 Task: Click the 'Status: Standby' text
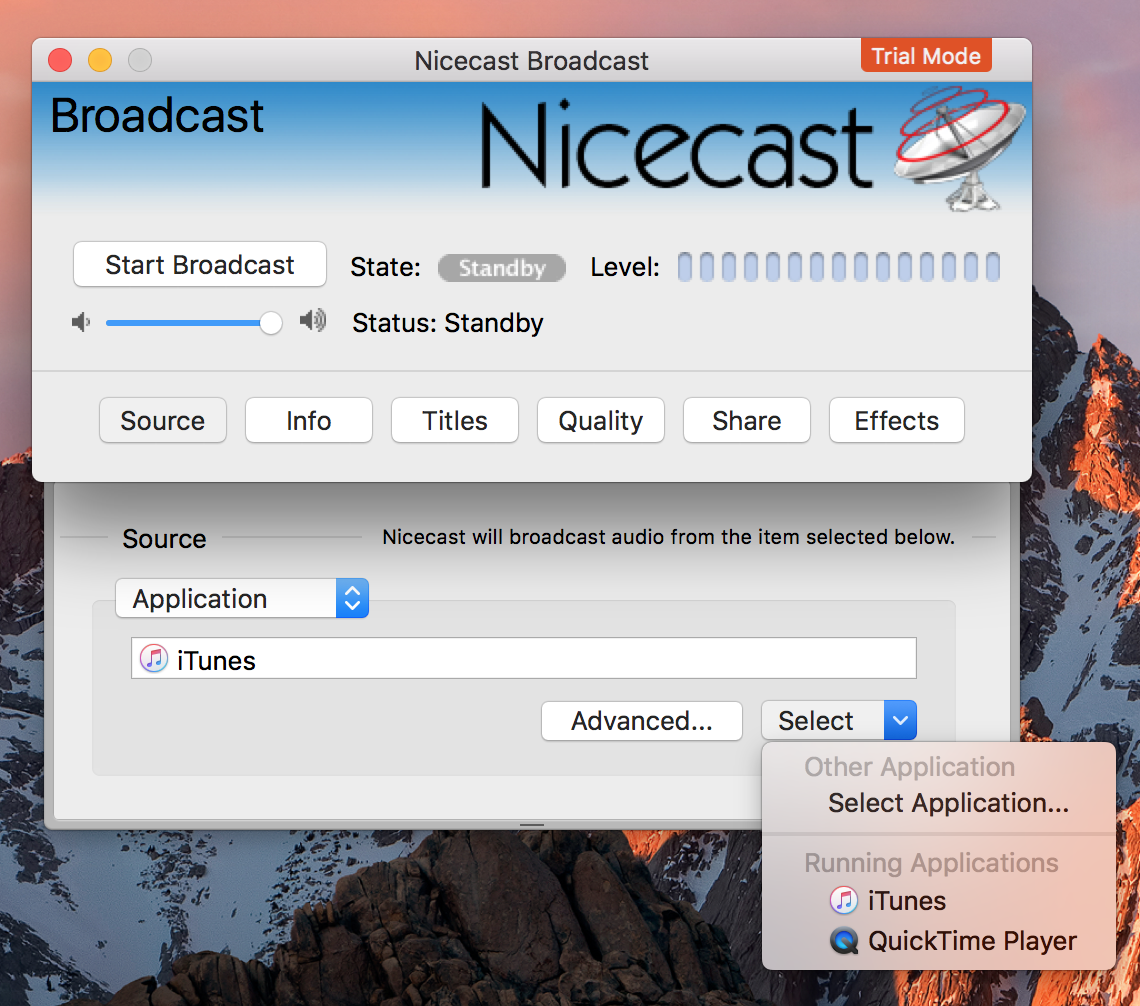448,323
